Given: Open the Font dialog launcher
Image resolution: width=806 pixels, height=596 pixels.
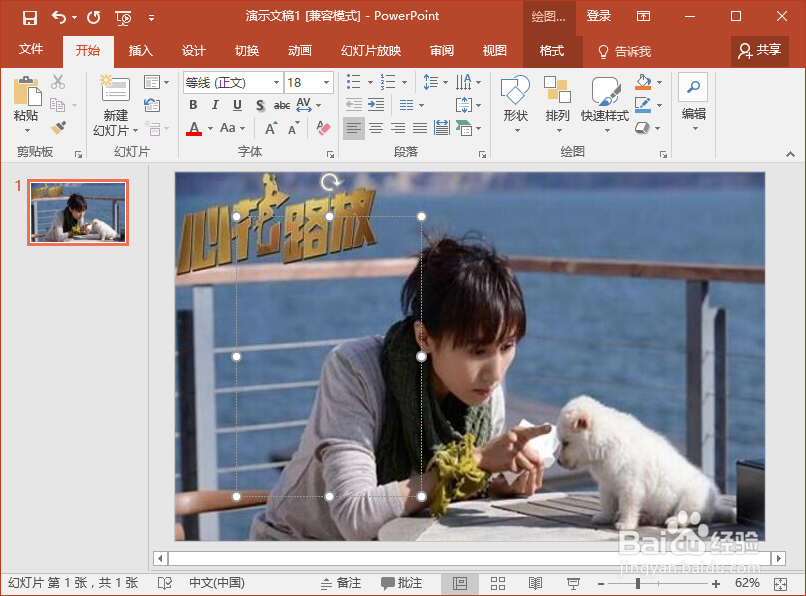Looking at the screenshot, I should (x=330, y=154).
